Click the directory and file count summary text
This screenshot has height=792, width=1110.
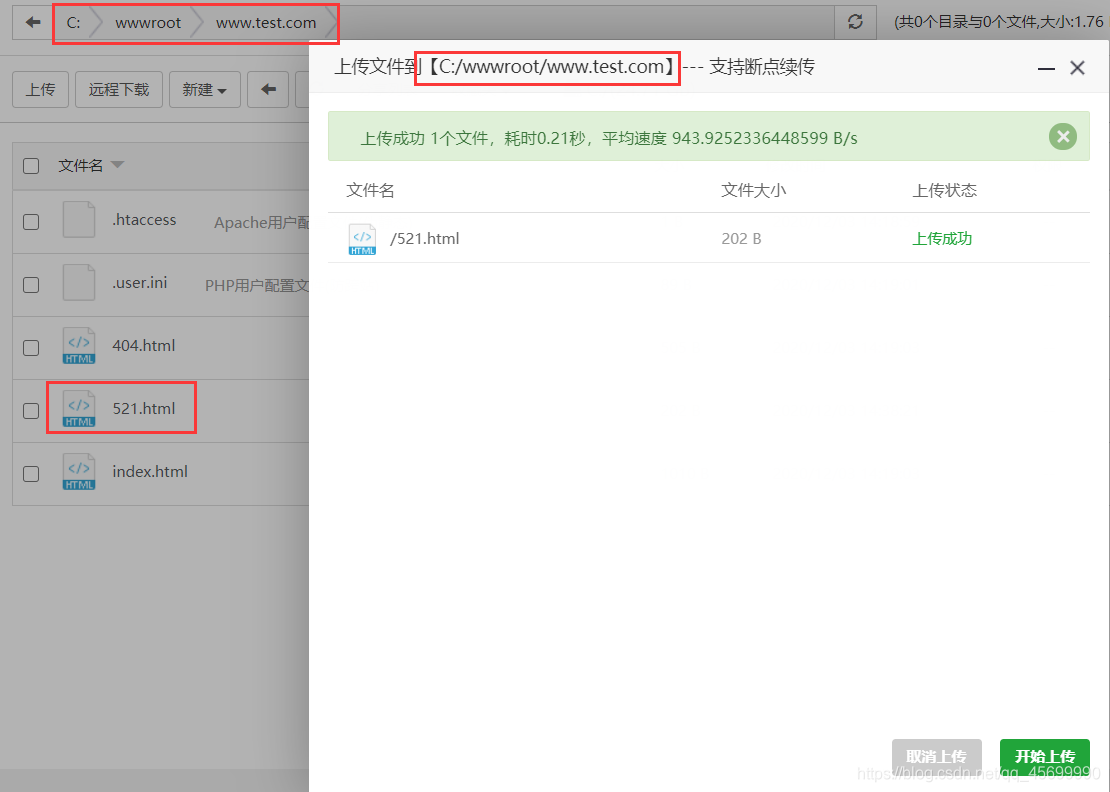(999, 23)
